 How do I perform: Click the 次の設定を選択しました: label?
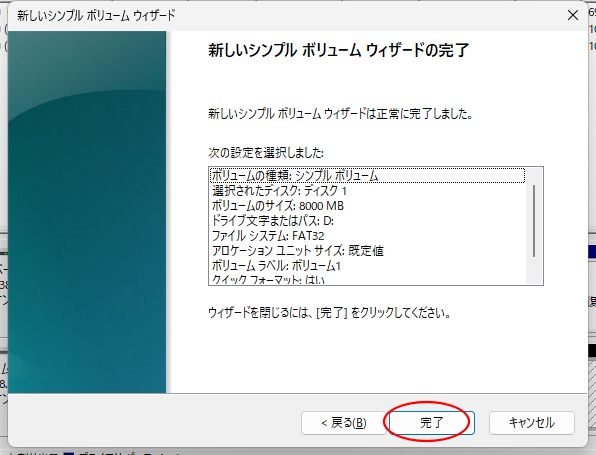[x=266, y=152]
